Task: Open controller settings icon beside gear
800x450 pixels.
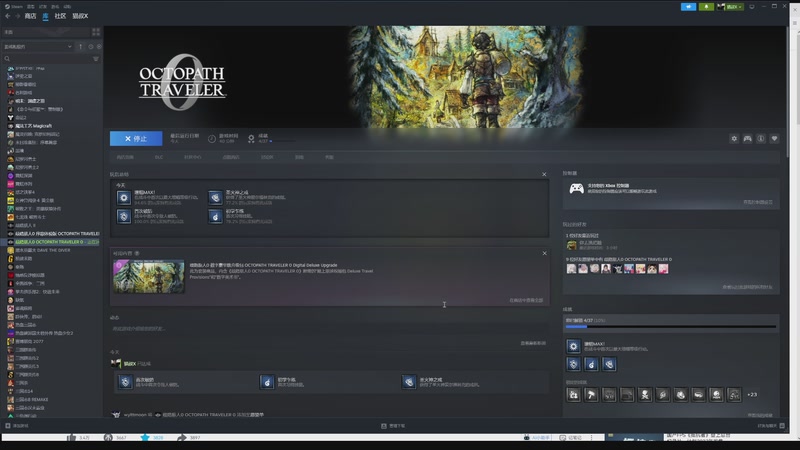Action: pyautogui.click(x=747, y=138)
